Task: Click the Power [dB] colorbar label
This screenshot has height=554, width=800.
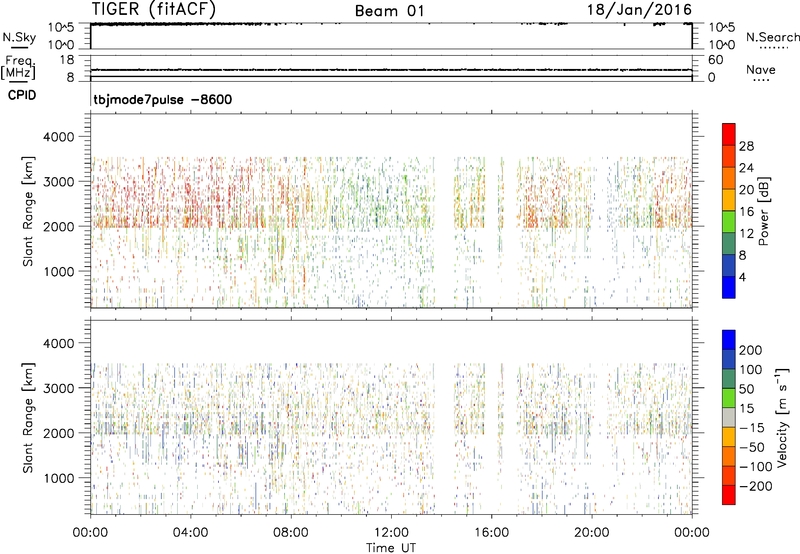Action: (x=763, y=211)
